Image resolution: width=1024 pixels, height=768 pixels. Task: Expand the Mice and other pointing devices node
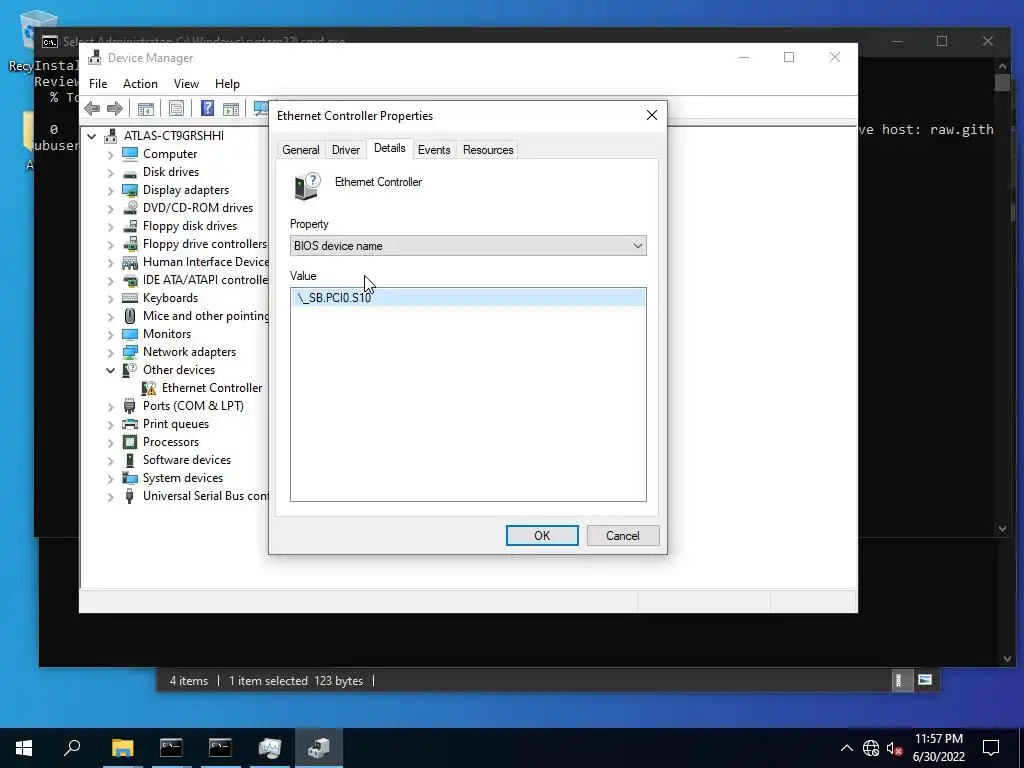110,317
